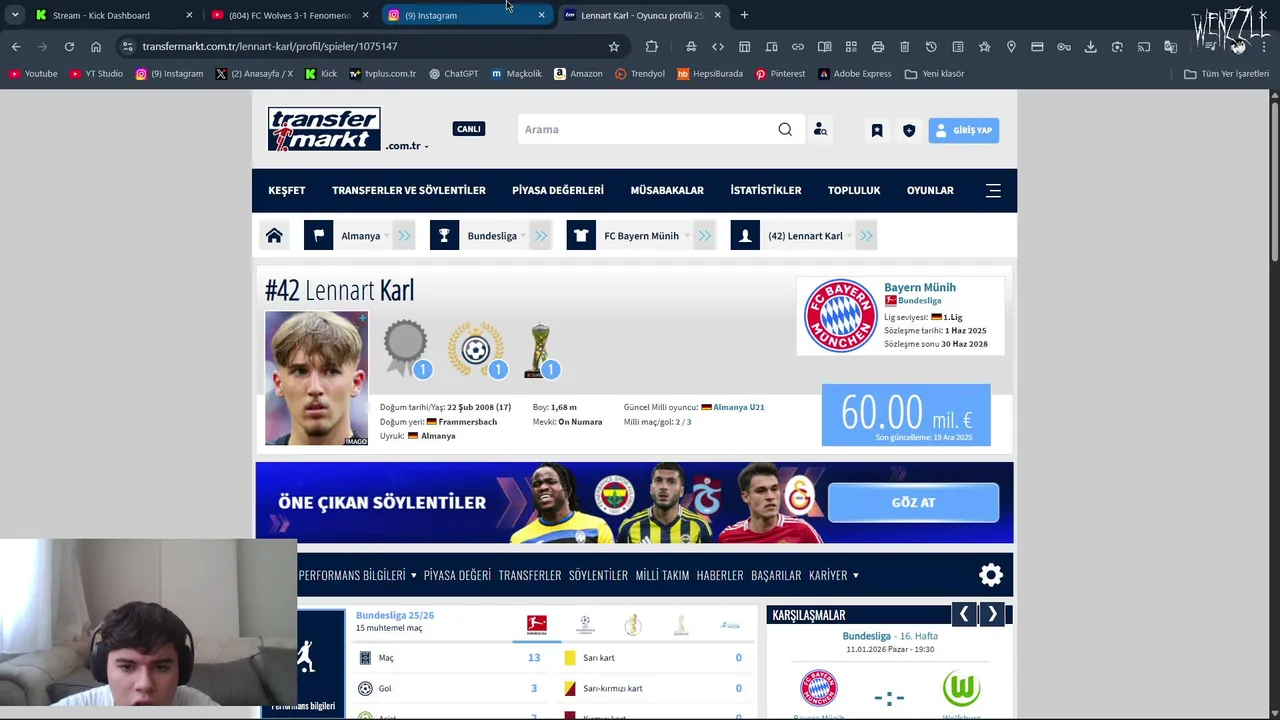
Task: Click the golden wreath football award badge
Action: point(476,348)
